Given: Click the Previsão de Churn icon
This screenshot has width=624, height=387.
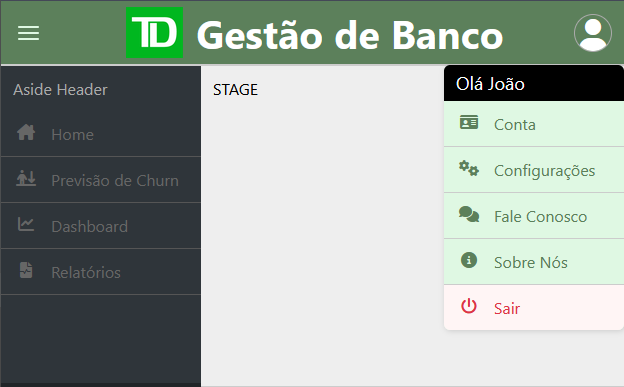Looking at the screenshot, I should pos(26,178).
